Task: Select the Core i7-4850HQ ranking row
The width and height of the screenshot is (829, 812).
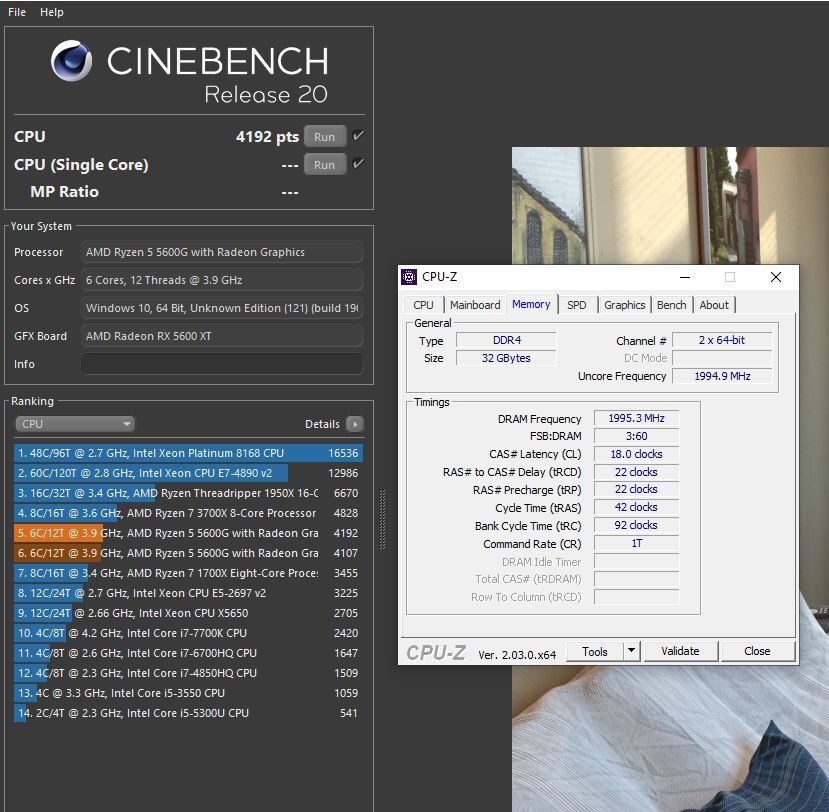Action: (188, 673)
